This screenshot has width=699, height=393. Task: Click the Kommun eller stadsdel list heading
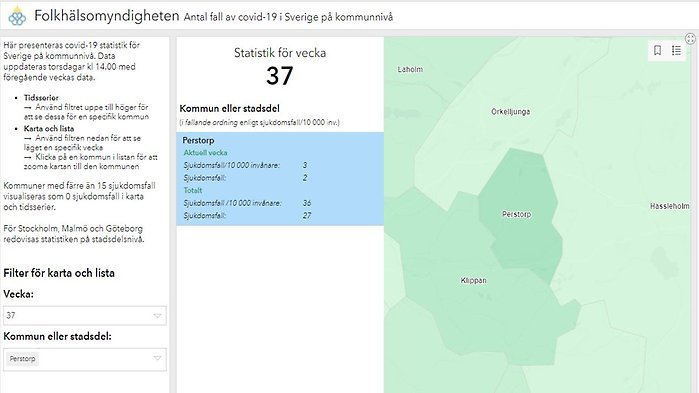click(x=229, y=108)
